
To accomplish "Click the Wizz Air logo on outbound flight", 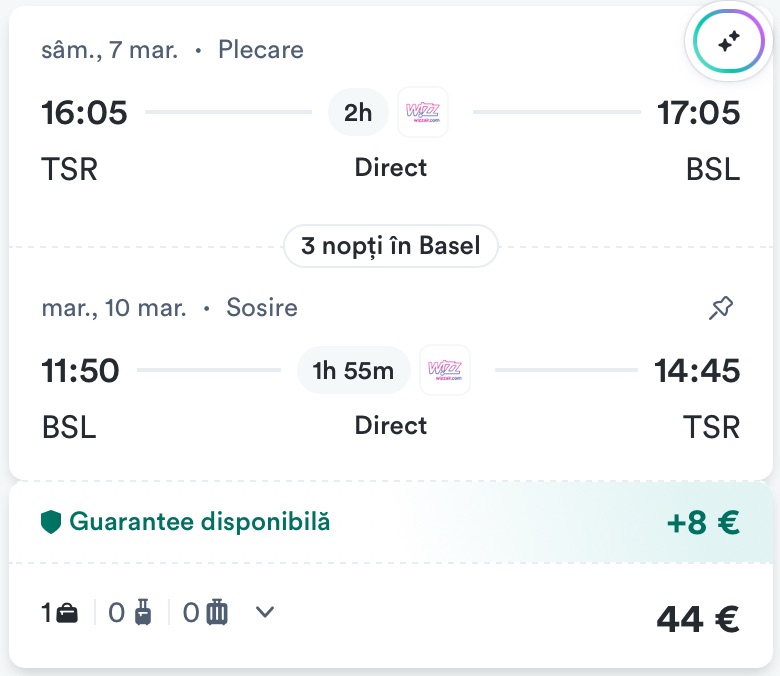I will pos(422,113).
